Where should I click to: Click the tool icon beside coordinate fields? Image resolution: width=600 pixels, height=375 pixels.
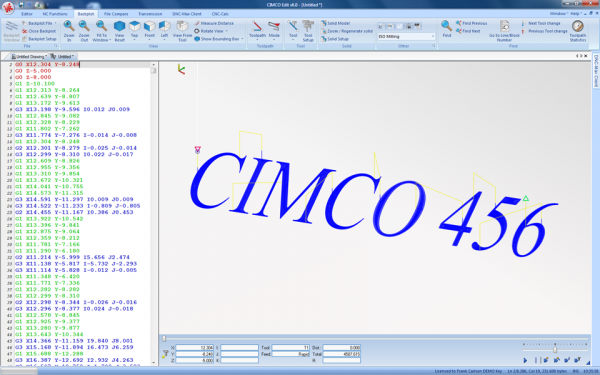(x=165, y=354)
